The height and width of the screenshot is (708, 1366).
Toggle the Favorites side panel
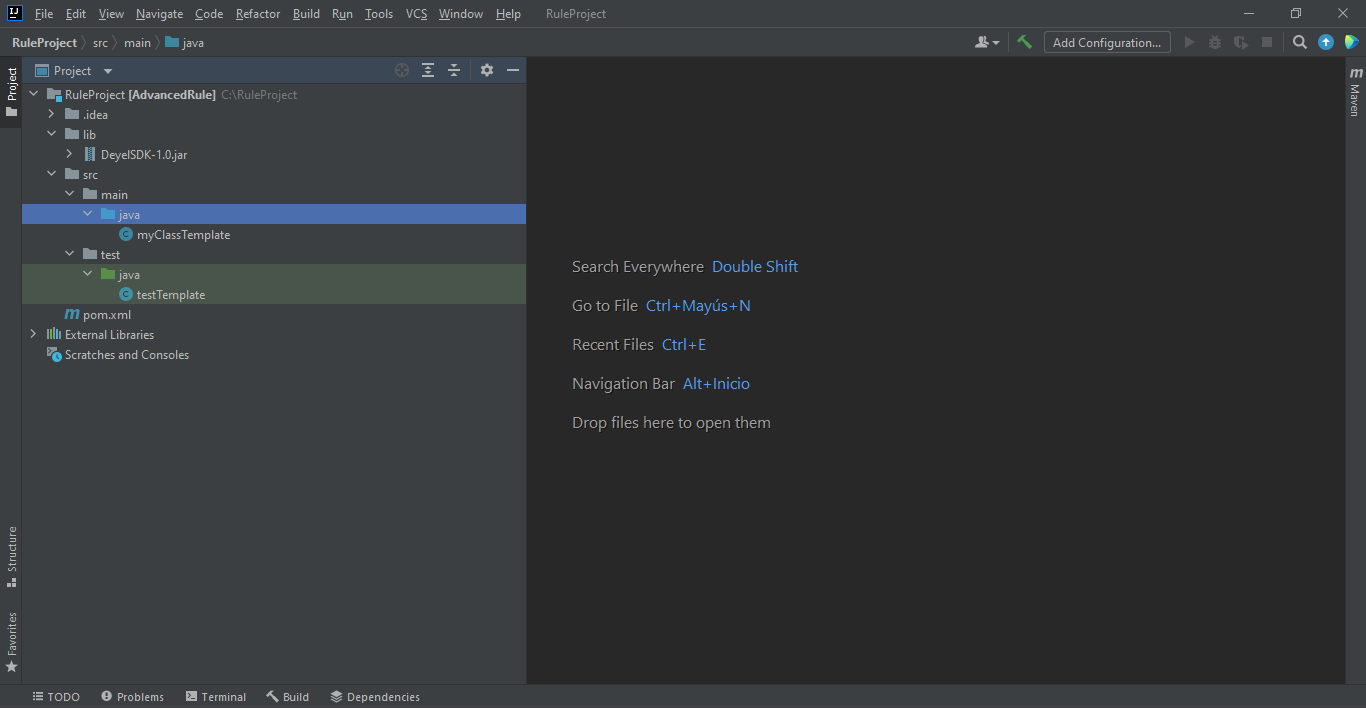tap(12, 640)
